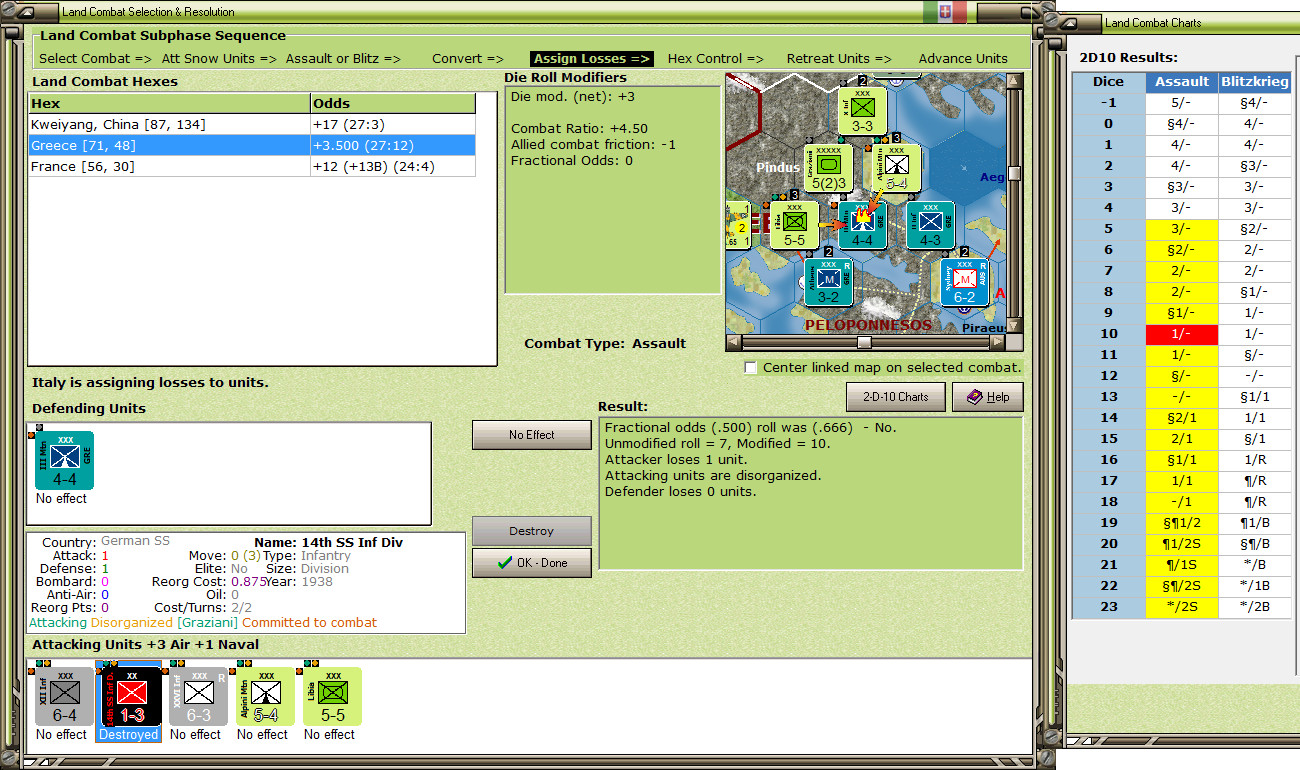Select the highlighted Assign Losses subphase

[592, 59]
